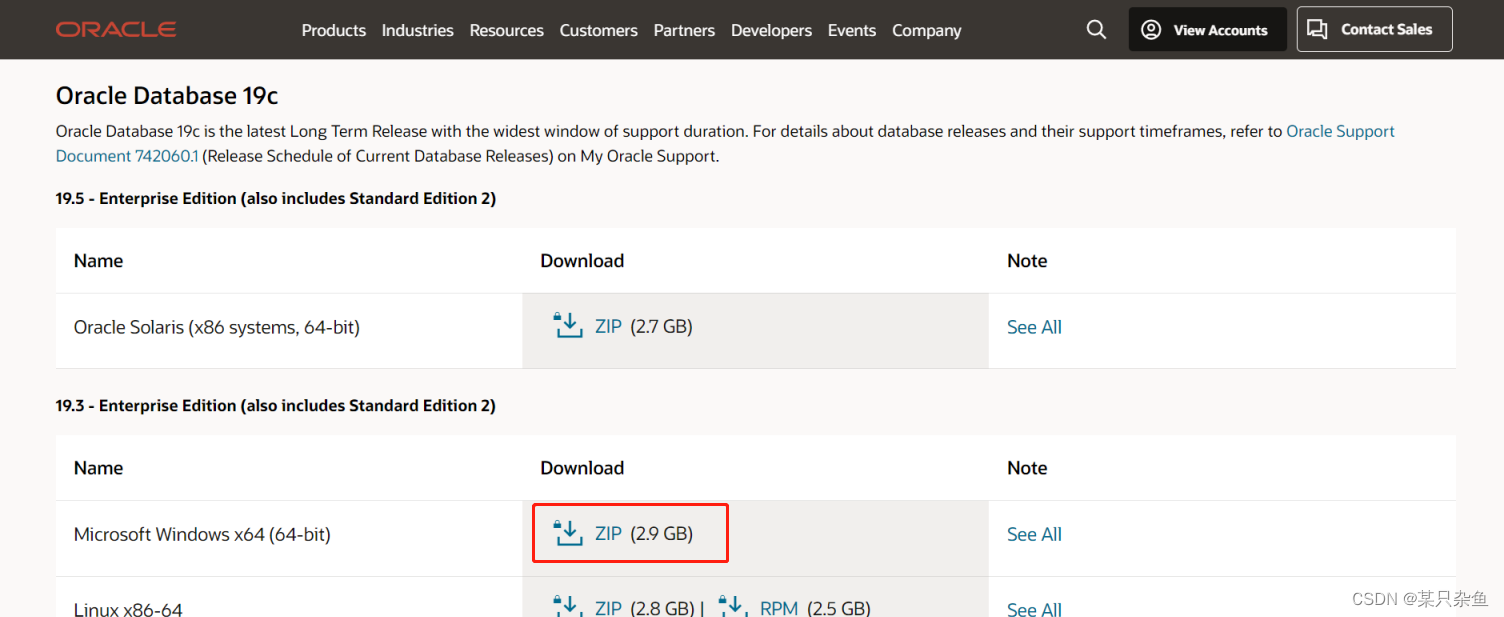The height and width of the screenshot is (617, 1504).
Task: Open the Resources menu
Action: click(507, 30)
